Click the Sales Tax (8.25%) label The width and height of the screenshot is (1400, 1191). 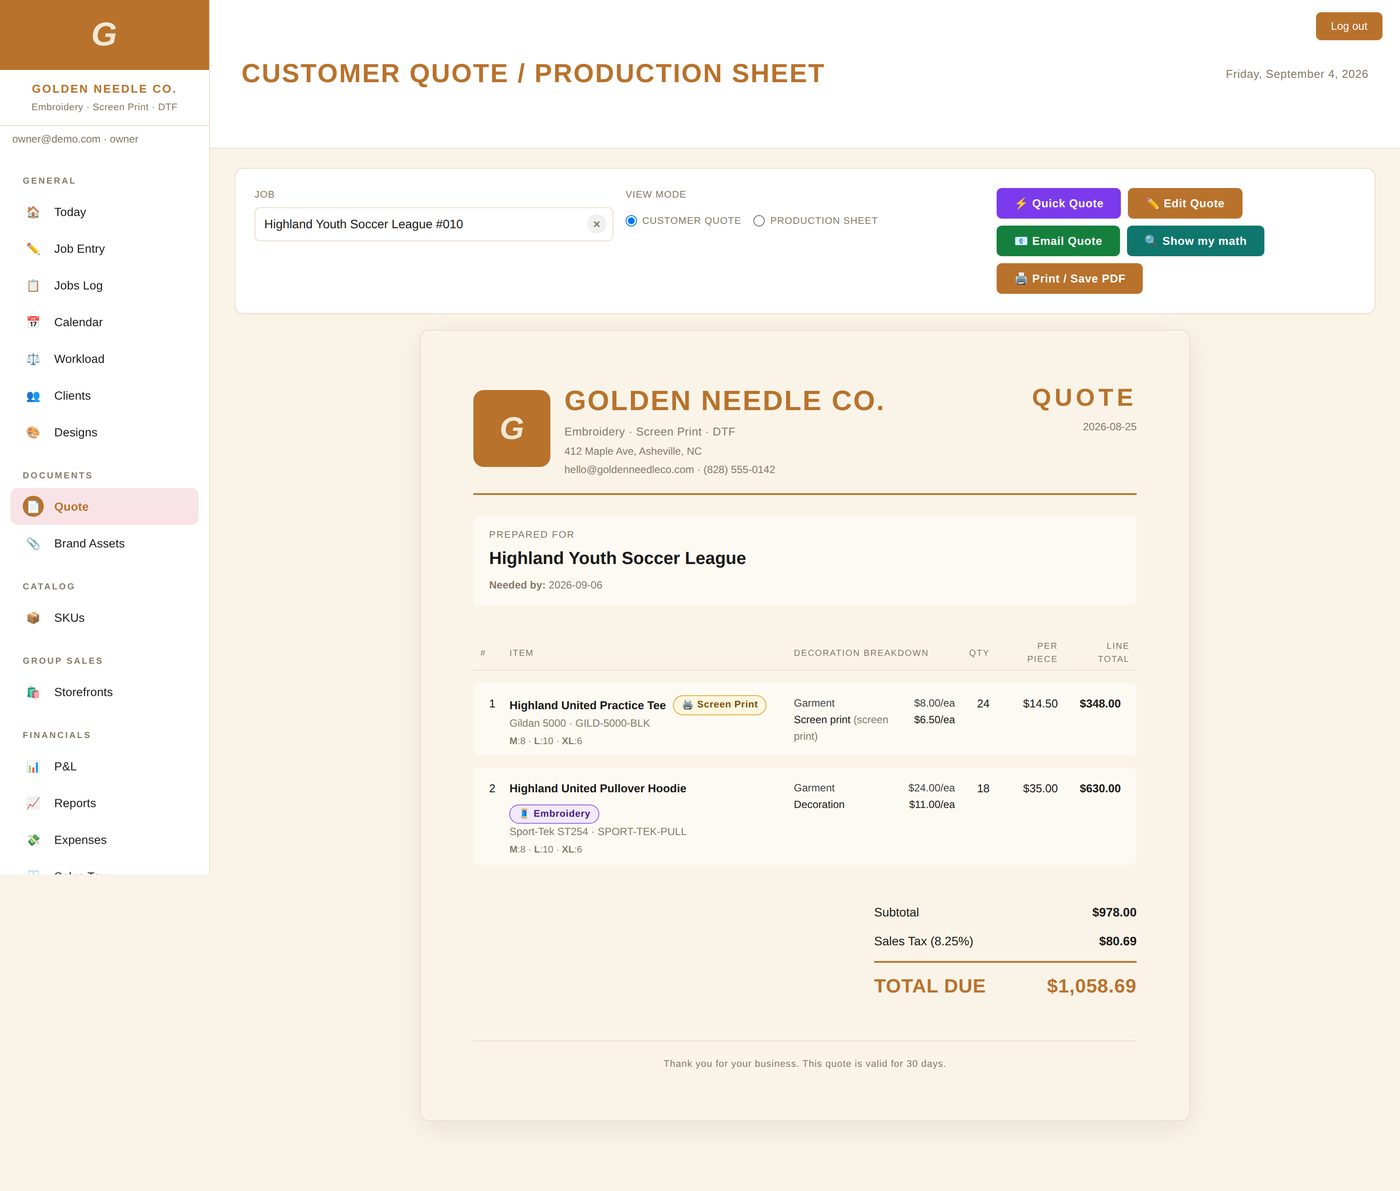(923, 942)
